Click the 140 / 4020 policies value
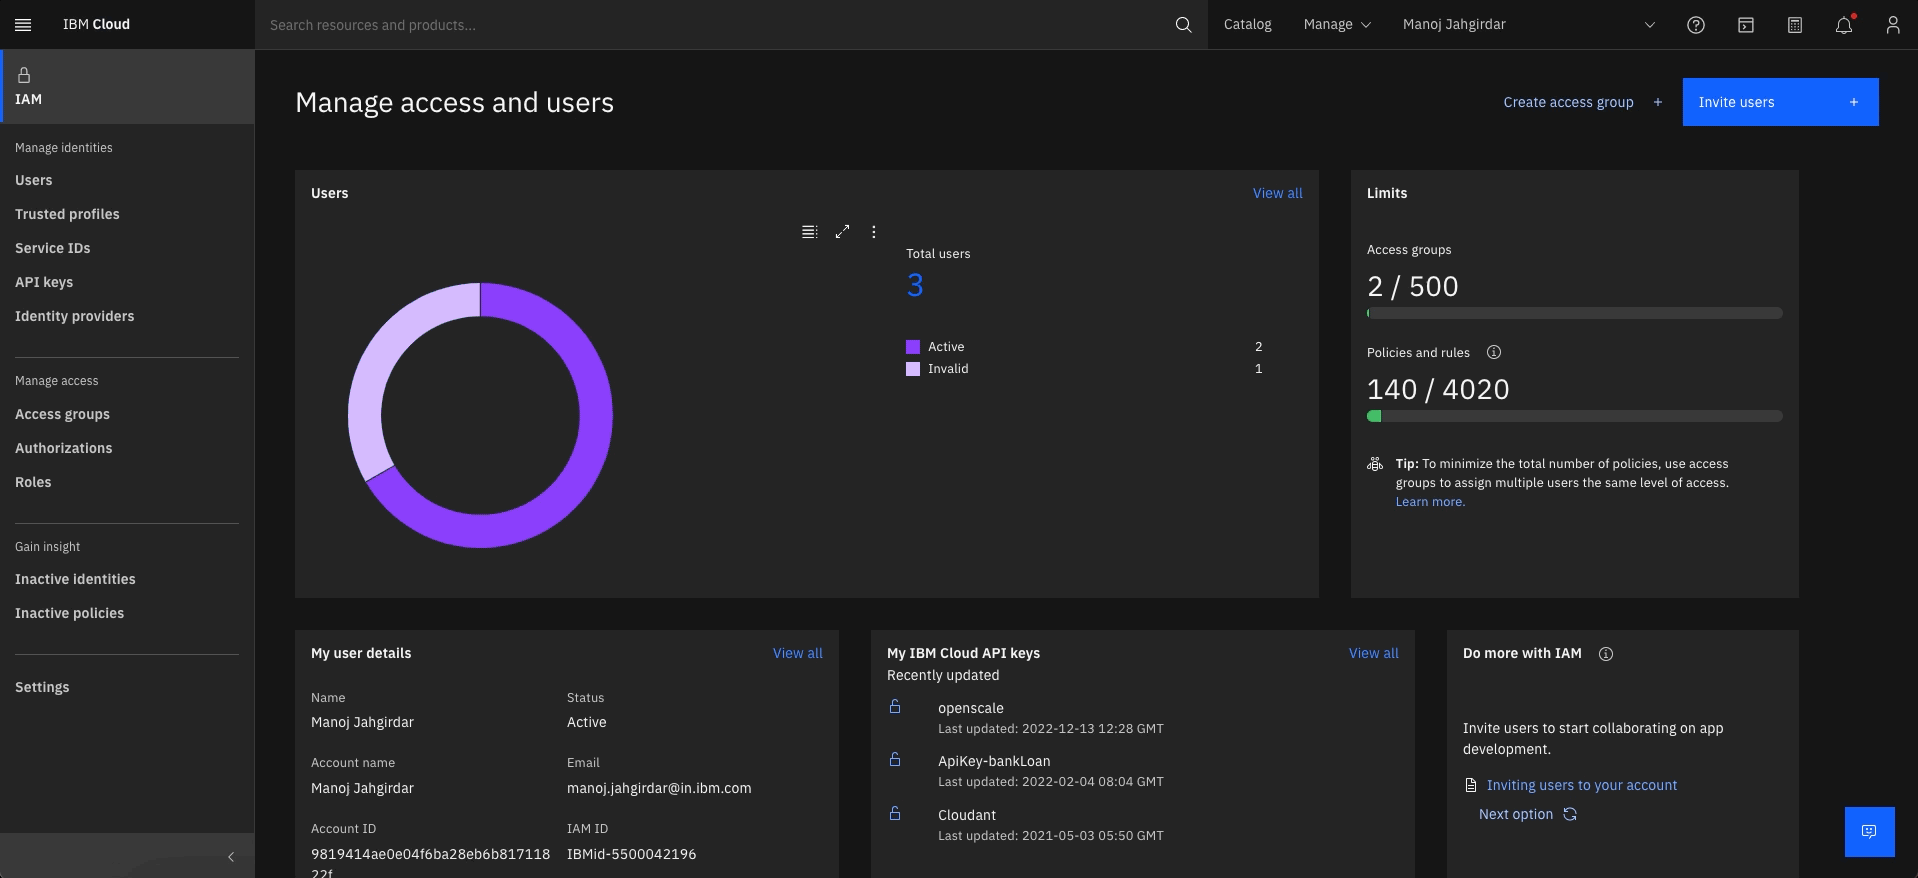This screenshot has height=878, width=1918. pos(1438,389)
